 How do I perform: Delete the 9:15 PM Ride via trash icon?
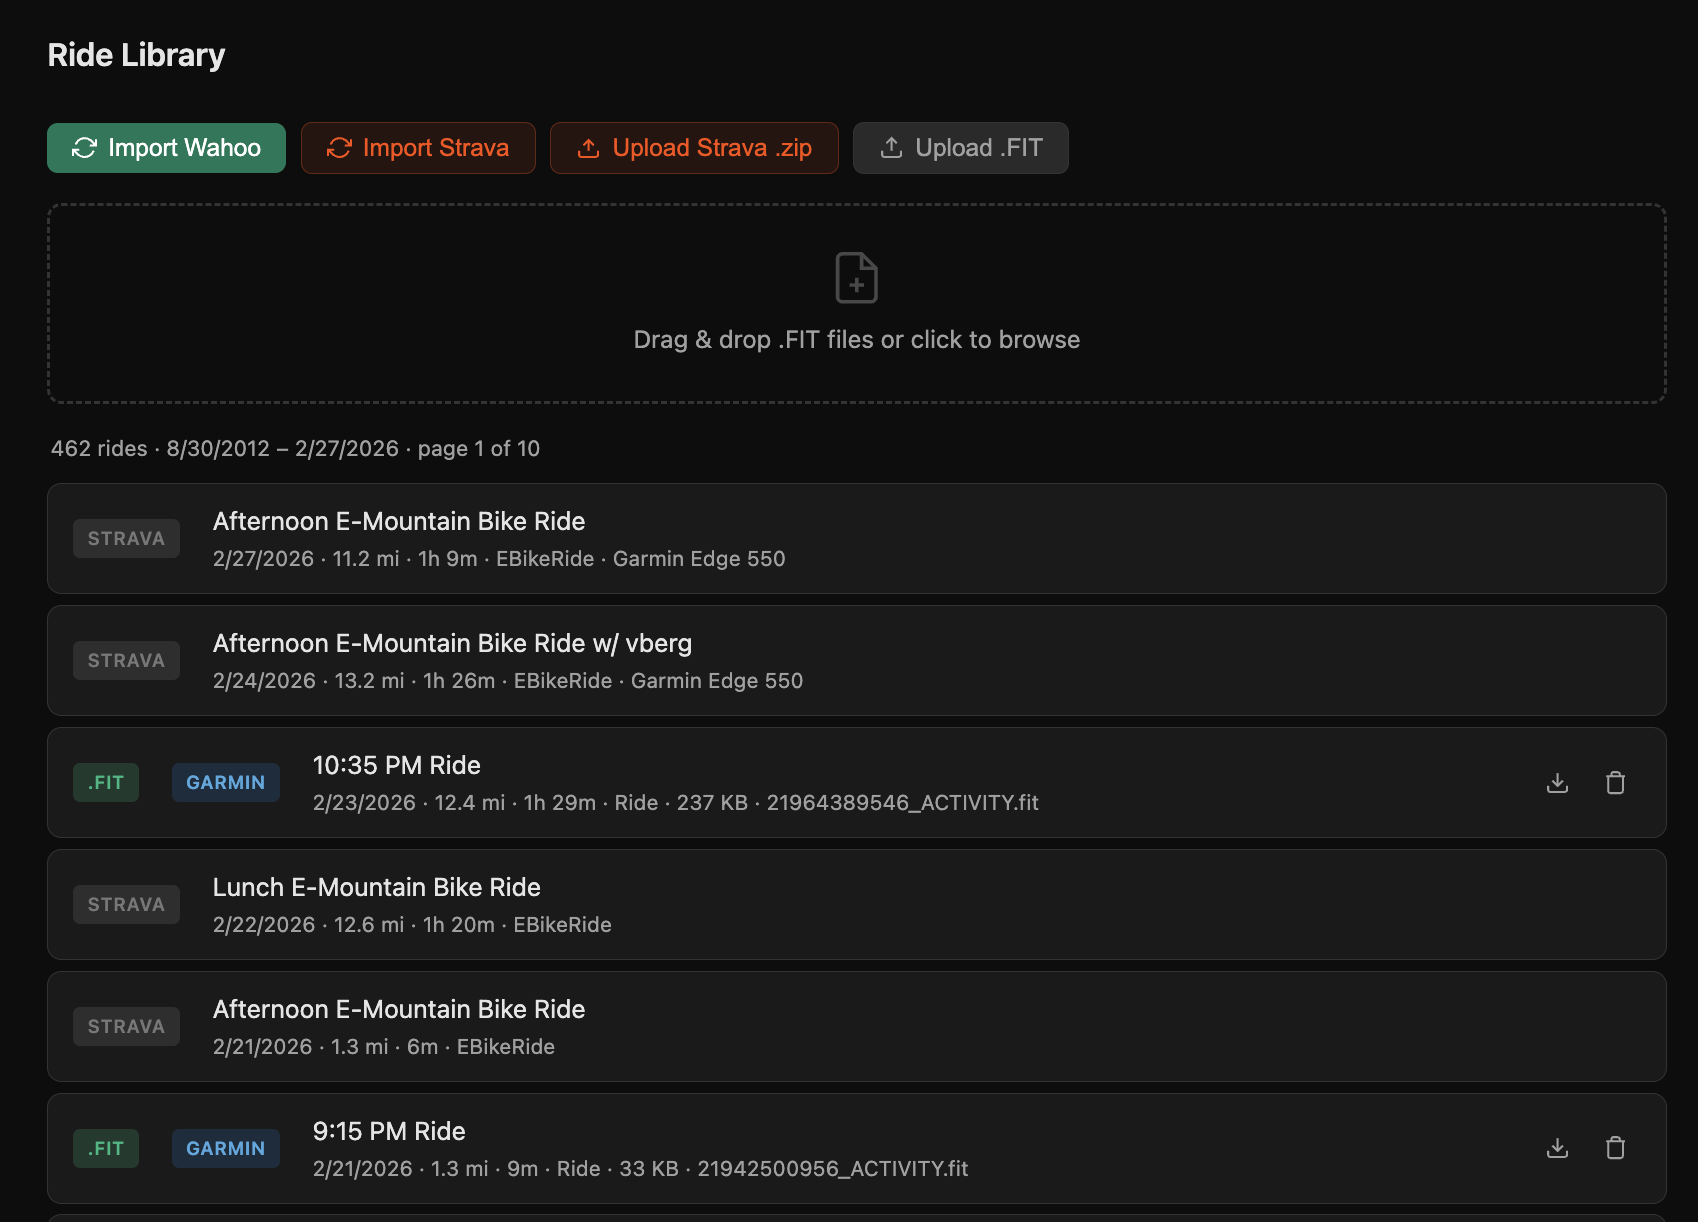1616,1148
